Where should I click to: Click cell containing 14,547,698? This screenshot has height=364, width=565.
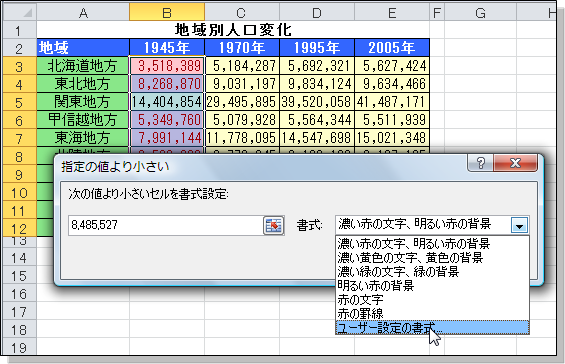(x=317, y=138)
